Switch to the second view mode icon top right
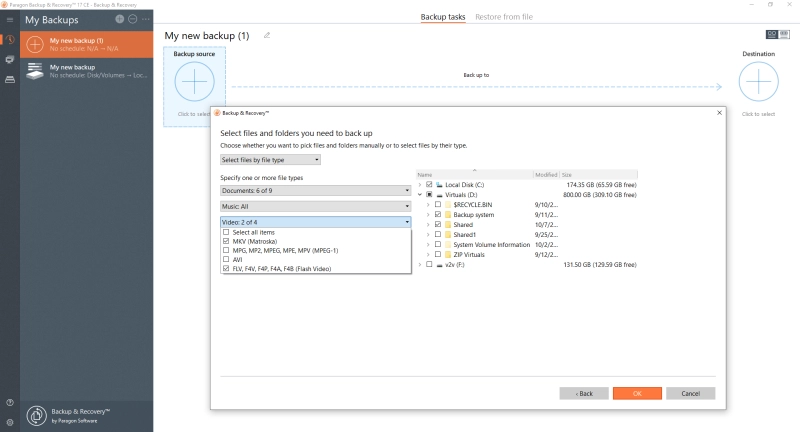800x432 pixels. pyautogui.click(x=784, y=34)
